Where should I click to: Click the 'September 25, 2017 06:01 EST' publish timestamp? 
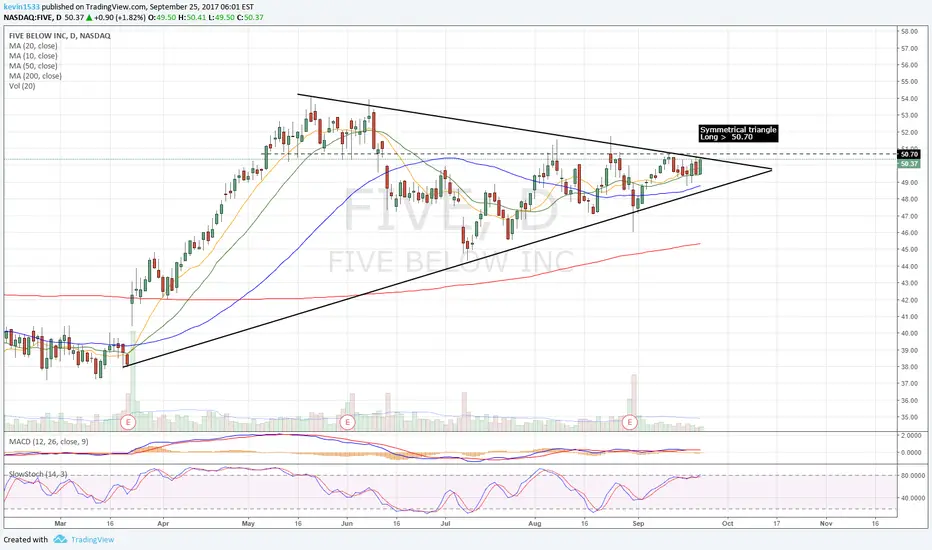click(202, 7)
